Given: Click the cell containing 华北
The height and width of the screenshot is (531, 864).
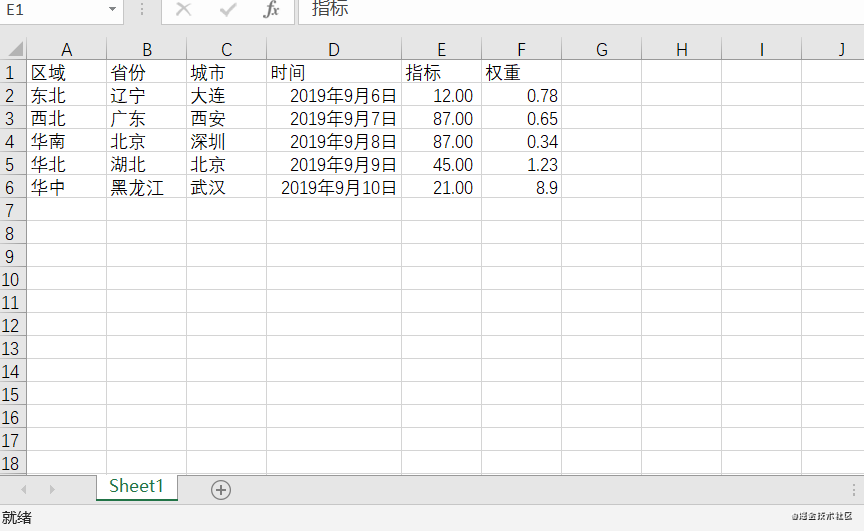Looking at the screenshot, I should (x=67, y=164).
